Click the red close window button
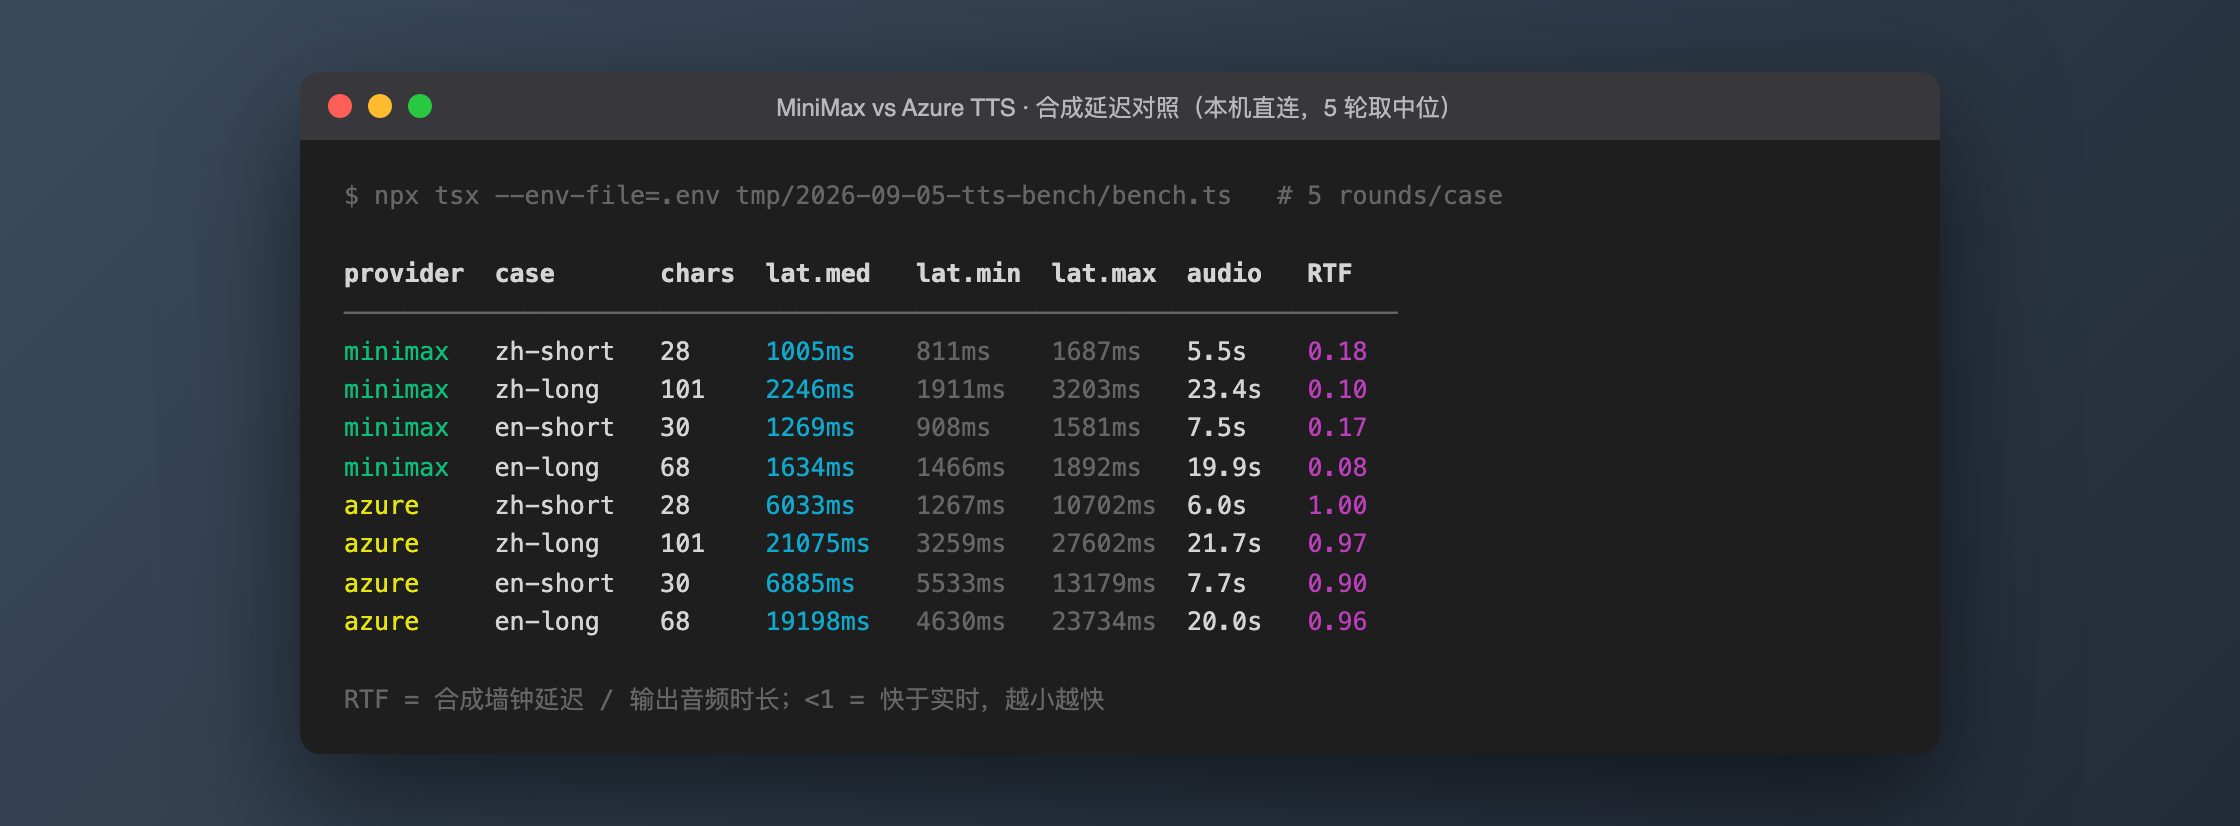The width and height of the screenshot is (2240, 826). tap(340, 106)
